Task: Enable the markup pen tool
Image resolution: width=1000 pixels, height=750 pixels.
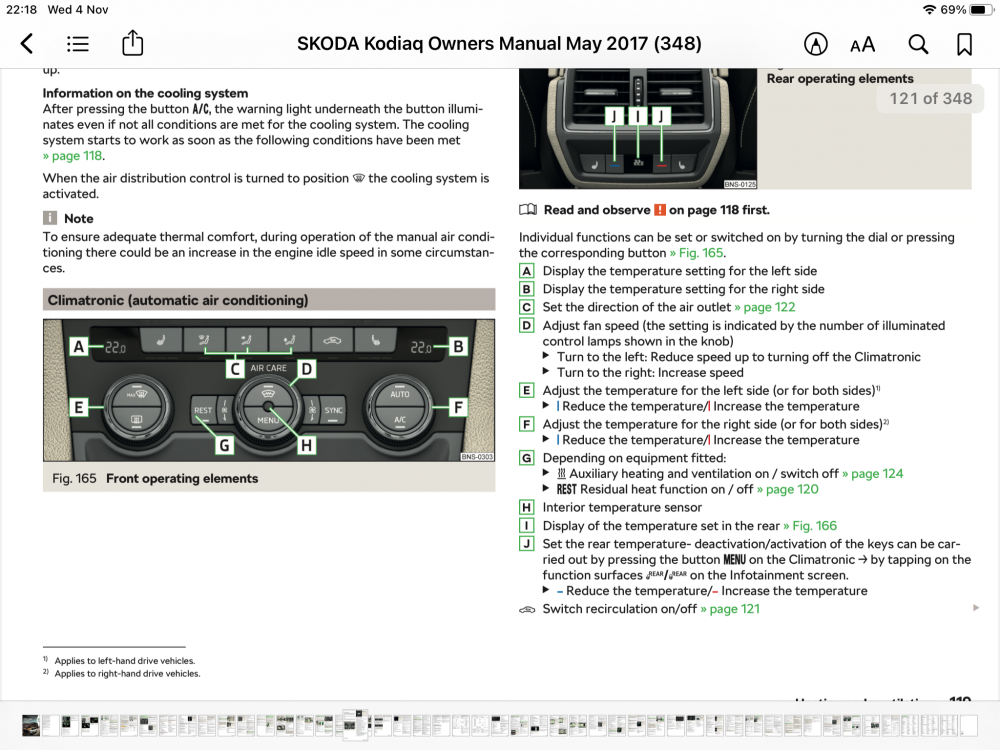Action: [815, 44]
